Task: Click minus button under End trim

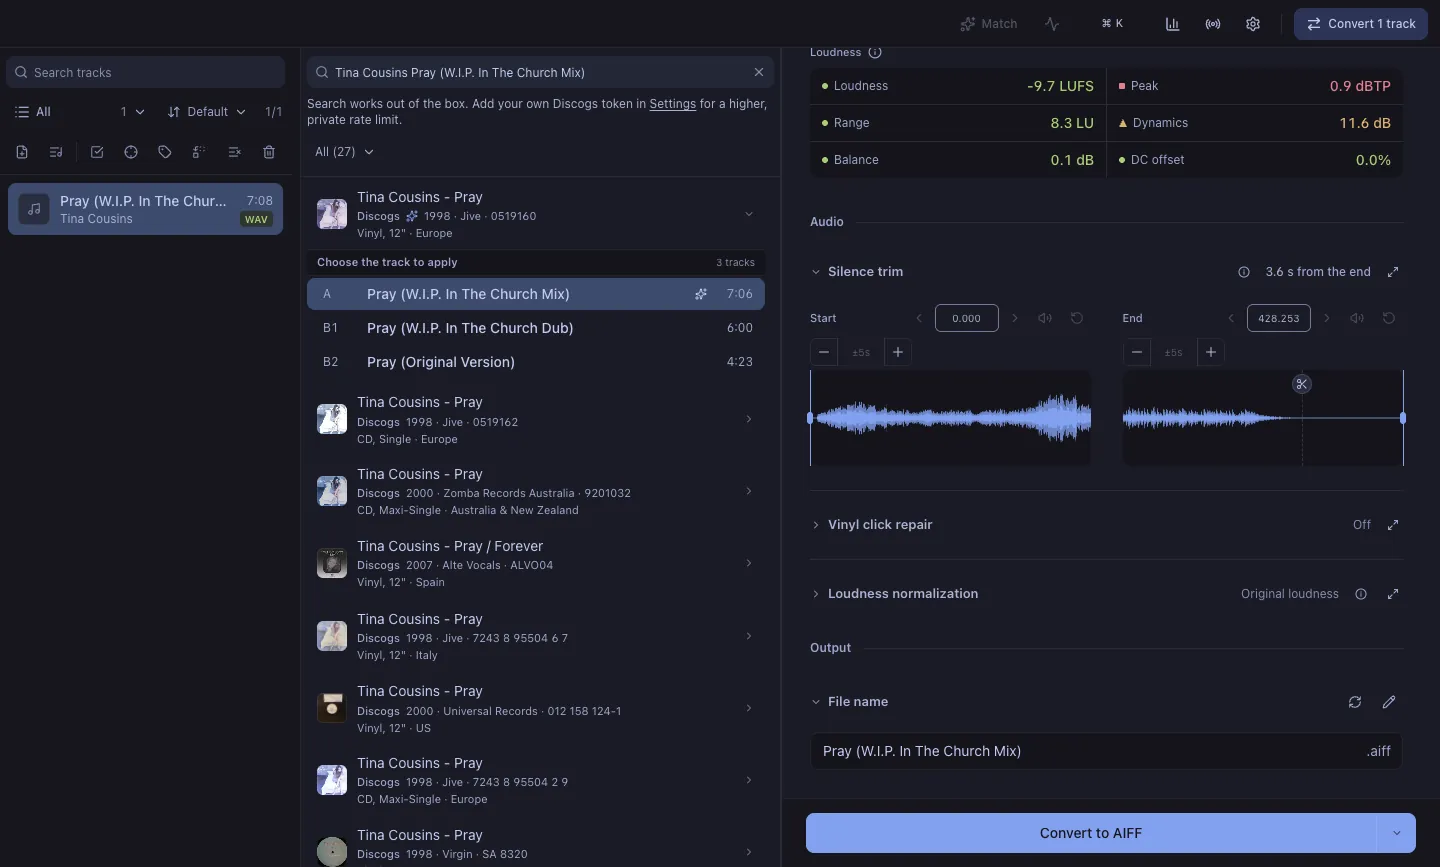Action: coord(1136,352)
